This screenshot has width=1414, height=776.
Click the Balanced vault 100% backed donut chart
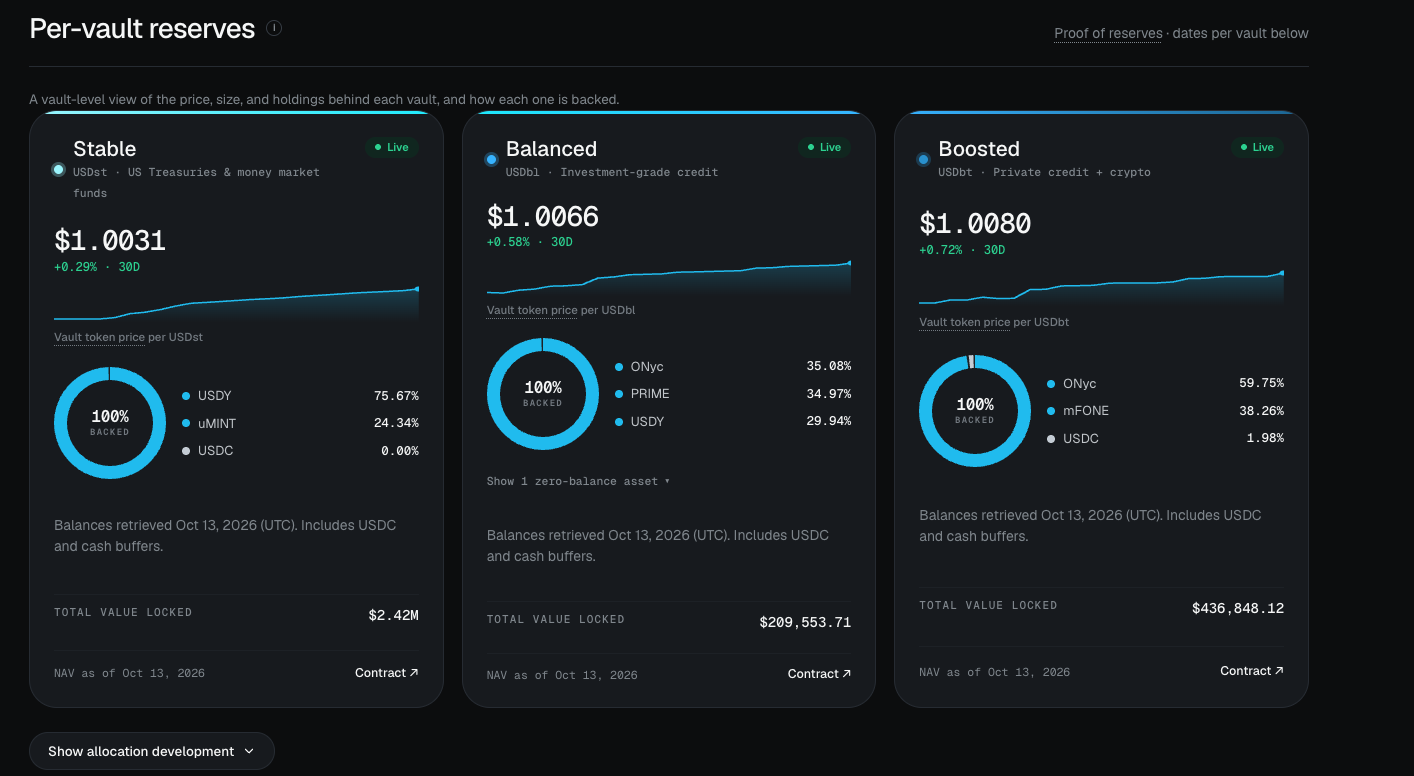[543, 394]
